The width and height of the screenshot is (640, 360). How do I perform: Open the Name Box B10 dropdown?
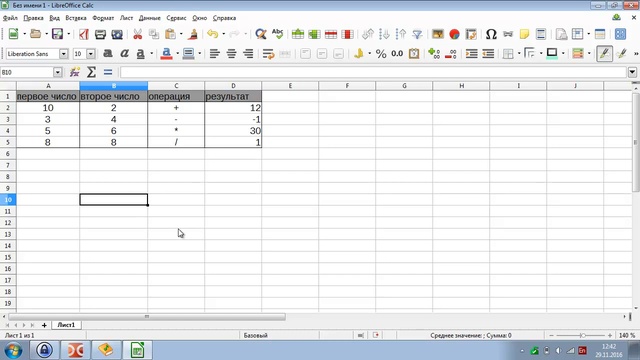(58, 72)
